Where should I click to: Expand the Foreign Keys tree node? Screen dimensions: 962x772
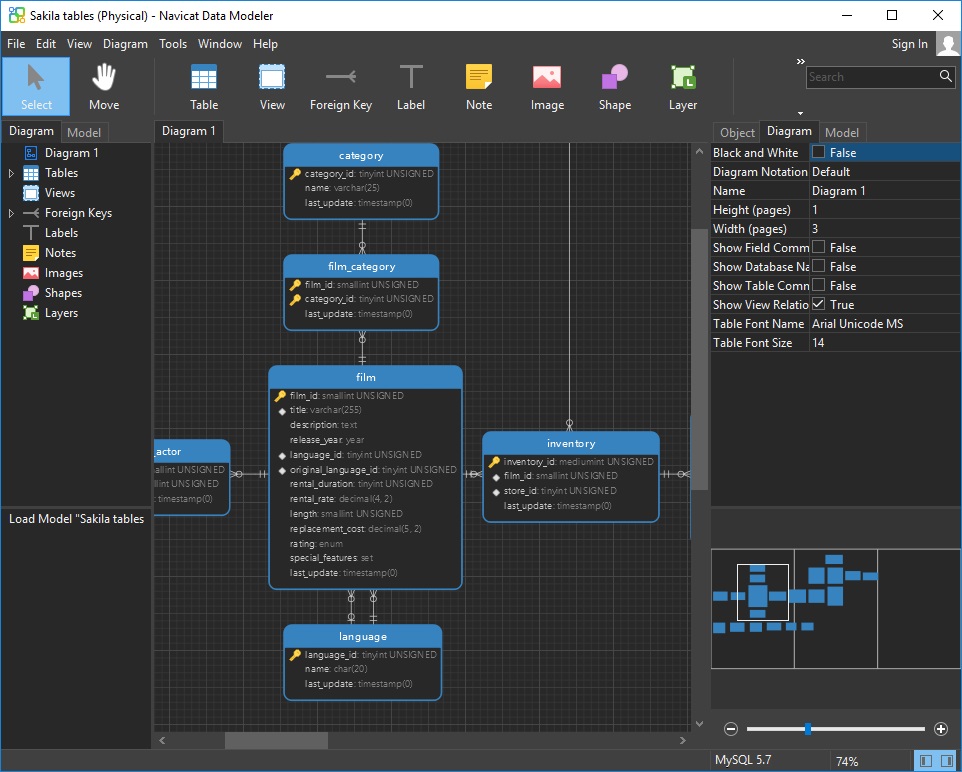pos(12,214)
